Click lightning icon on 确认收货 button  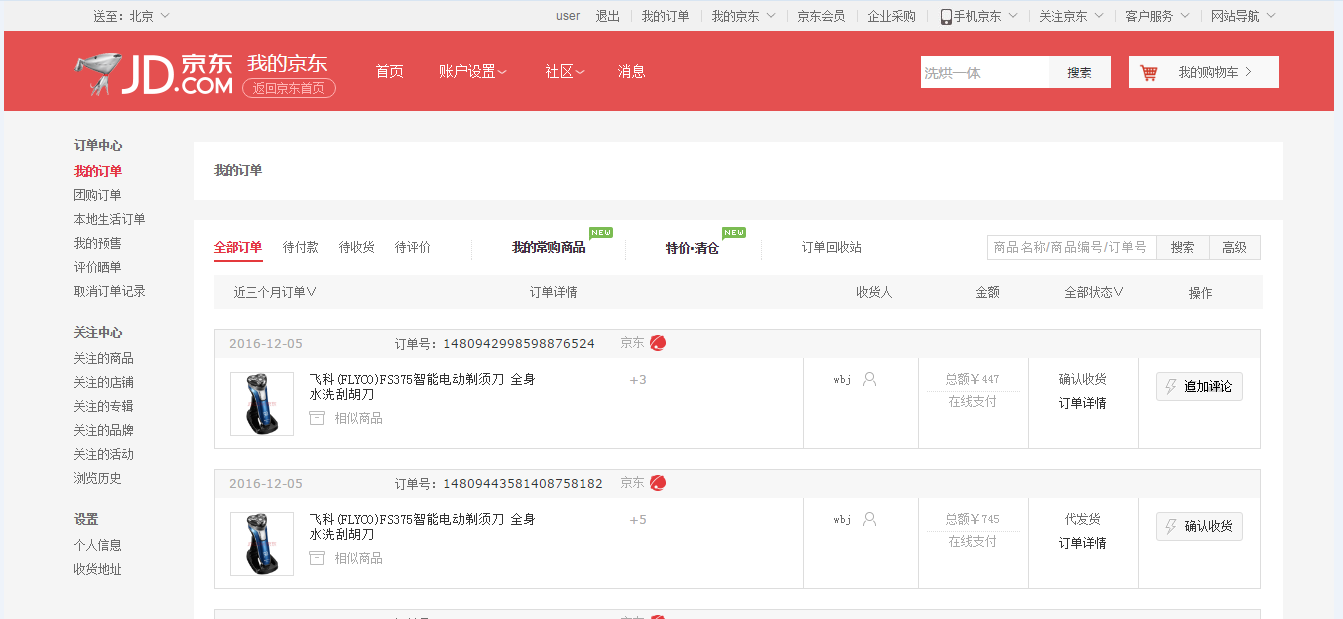pos(1171,526)
